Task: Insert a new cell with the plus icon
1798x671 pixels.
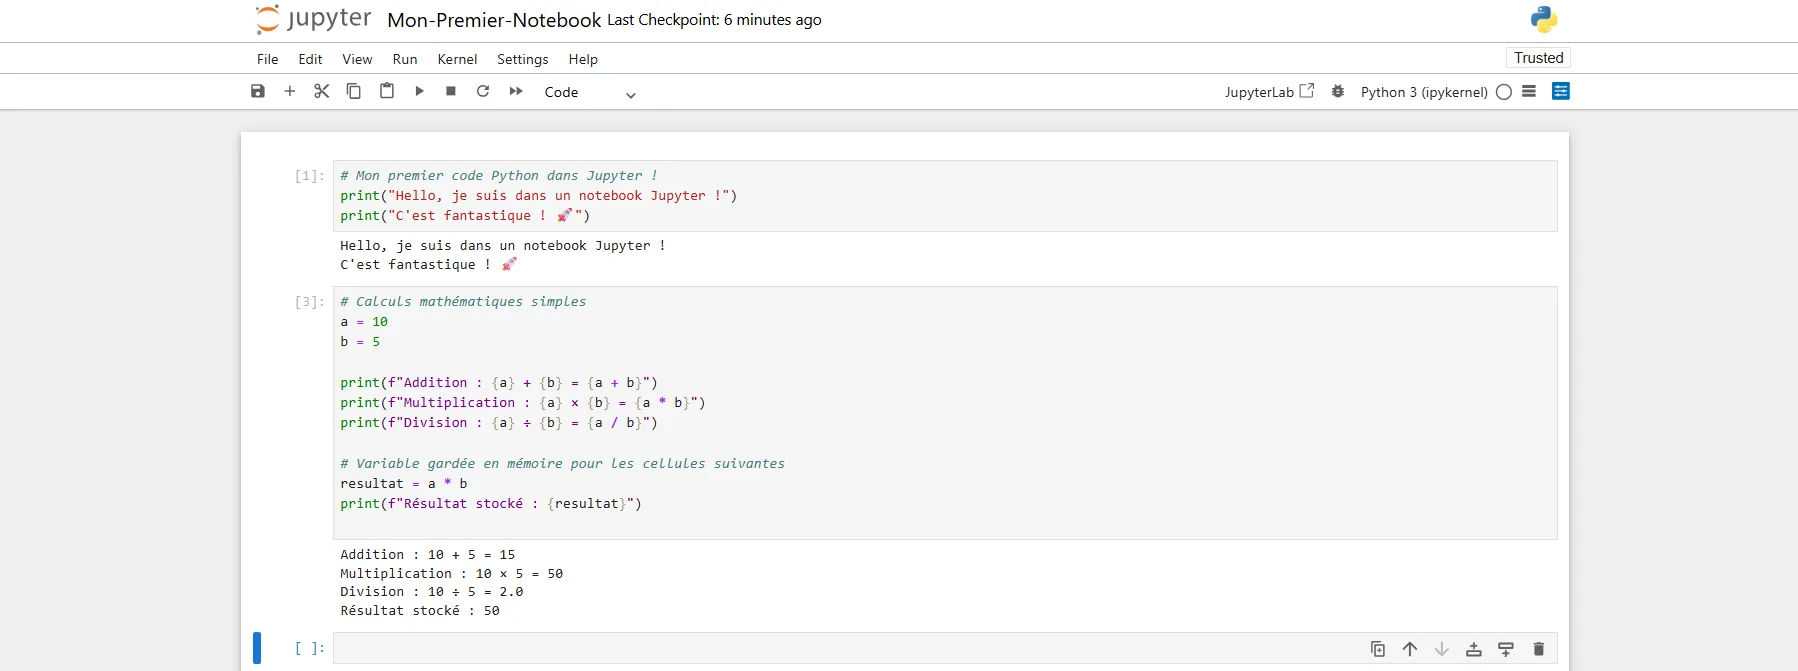Action: (290, 91)
